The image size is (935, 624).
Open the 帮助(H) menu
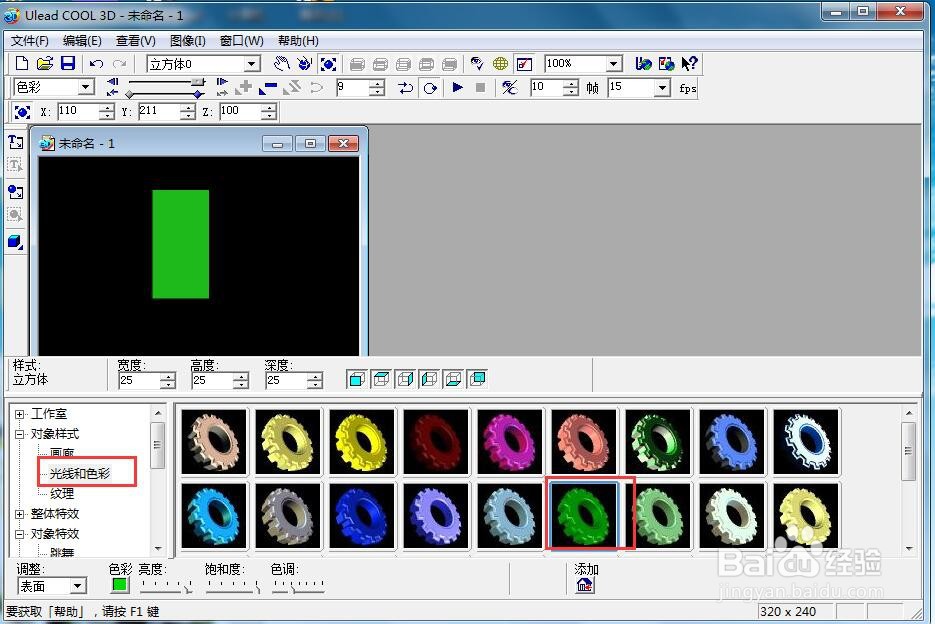(x=298, y=41)
